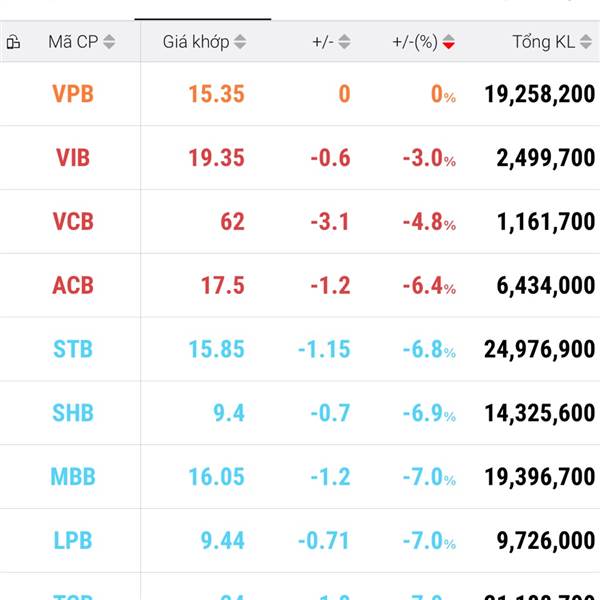Open MBB stock ticker
The height and width of the screenshot is (600, 600).
[73, 477]
